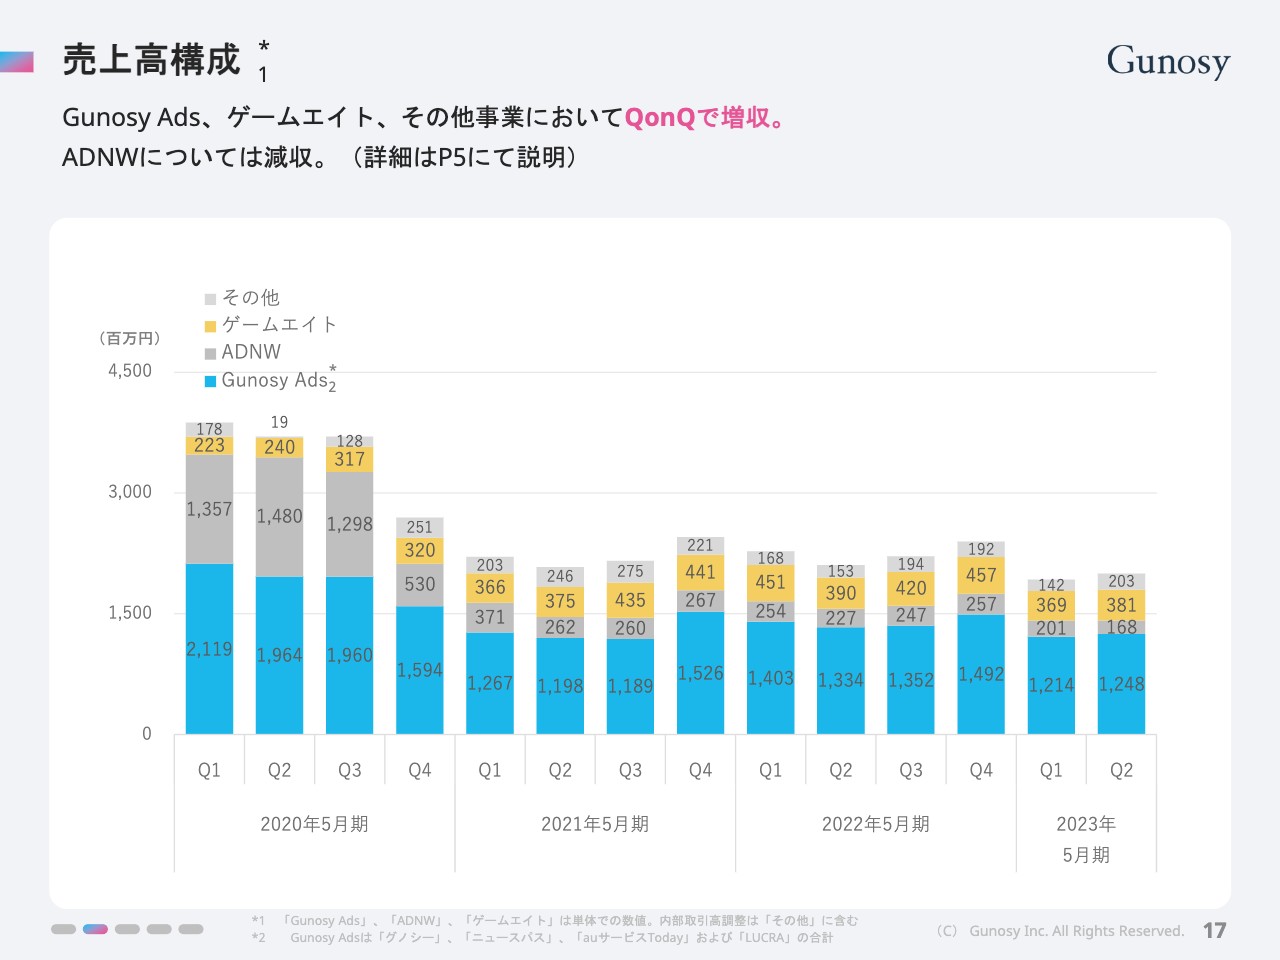Click the yellow segment labeled 317

click(x=349, y=459)
